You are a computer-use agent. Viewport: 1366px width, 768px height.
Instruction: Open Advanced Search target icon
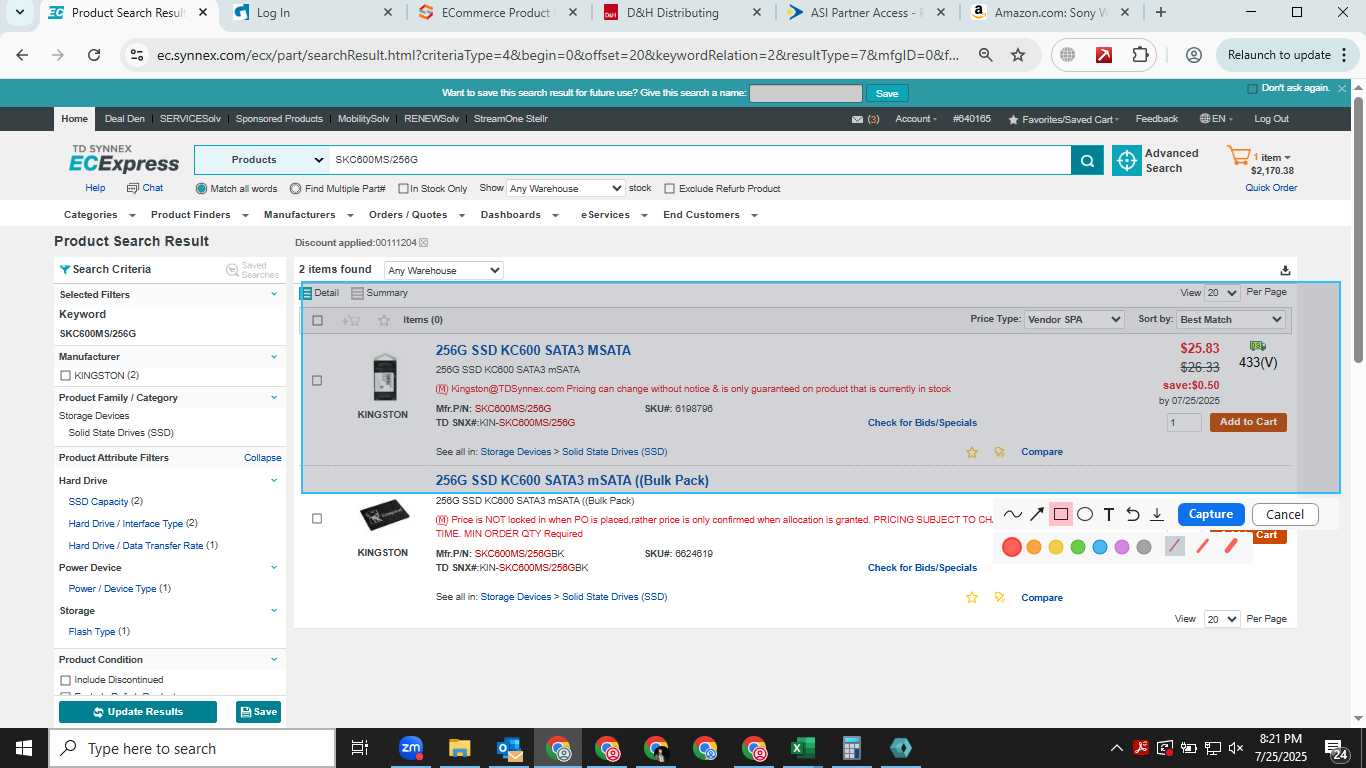coord(1127,160)
